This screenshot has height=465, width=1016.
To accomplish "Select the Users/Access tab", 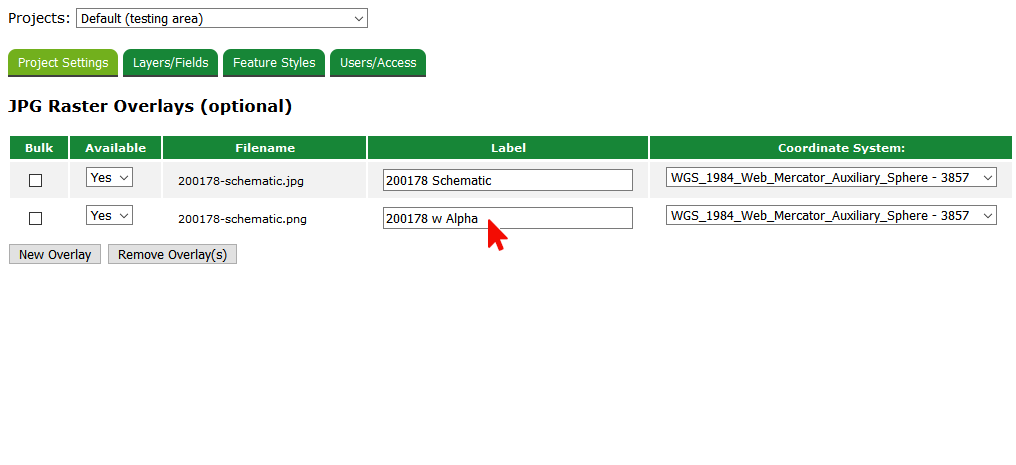I will [377, 62].
